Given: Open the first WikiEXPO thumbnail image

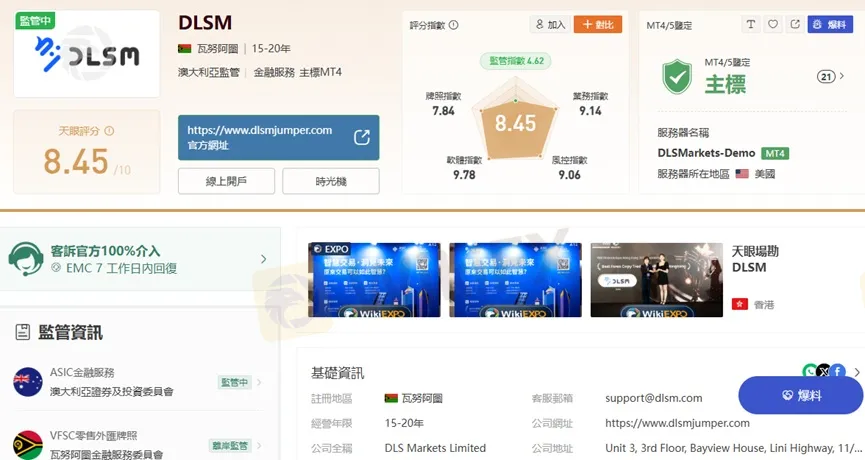Looking at the screenshot, I should (374, 280).
